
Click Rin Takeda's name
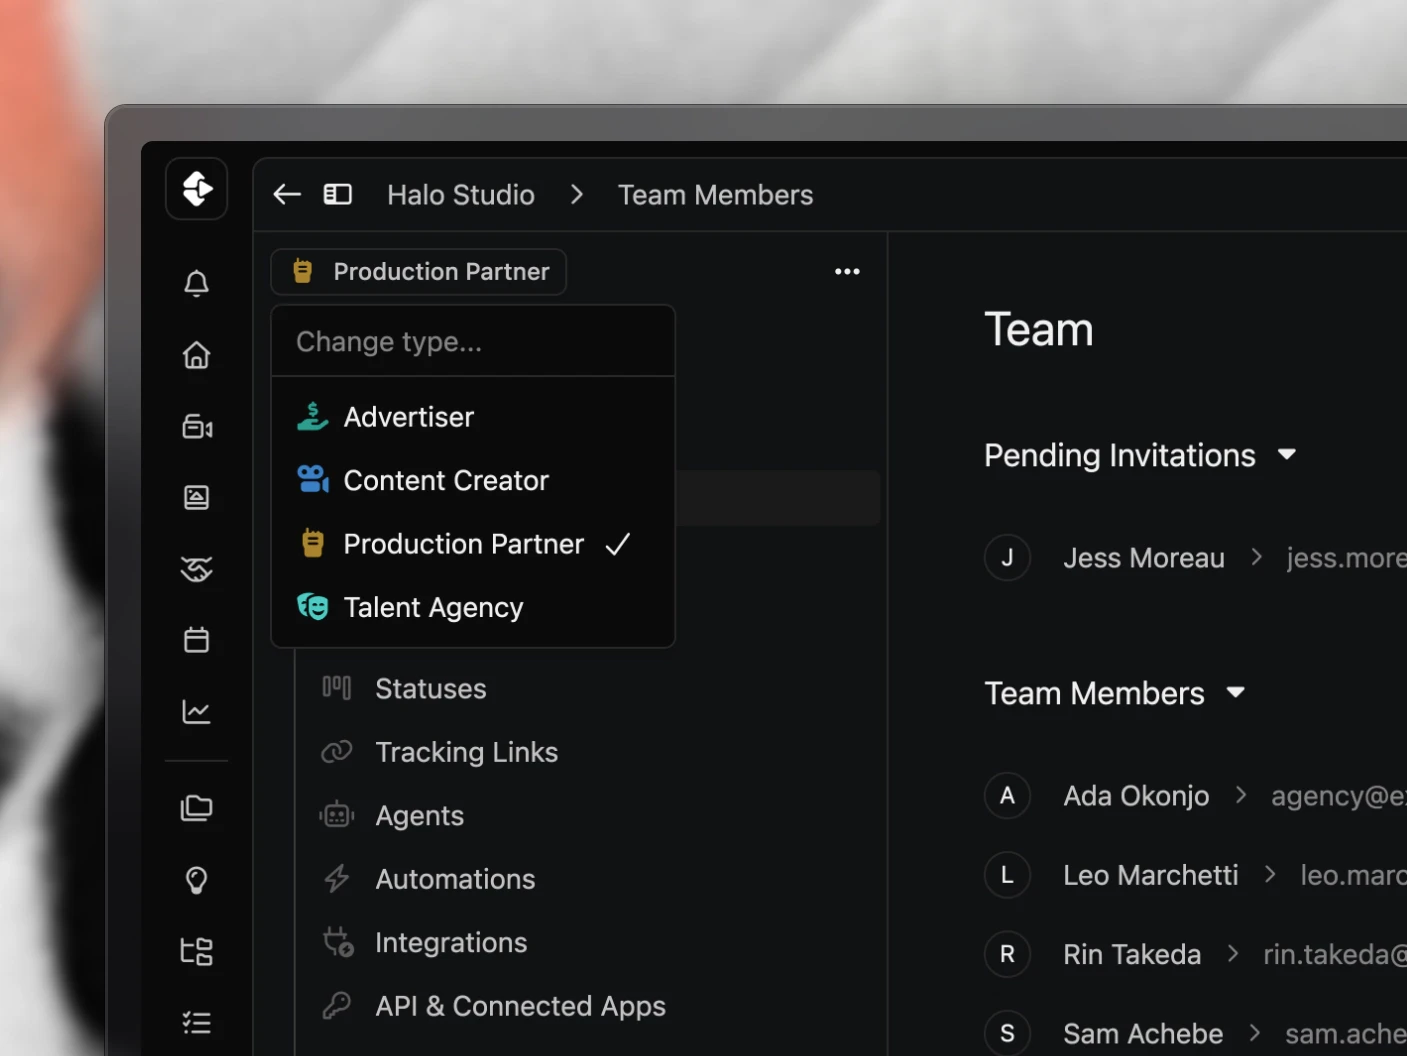pos(1132,954)
